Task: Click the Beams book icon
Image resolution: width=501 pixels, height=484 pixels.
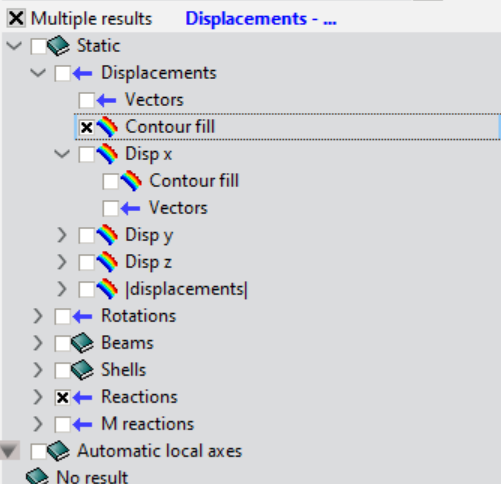Action: 82,343
